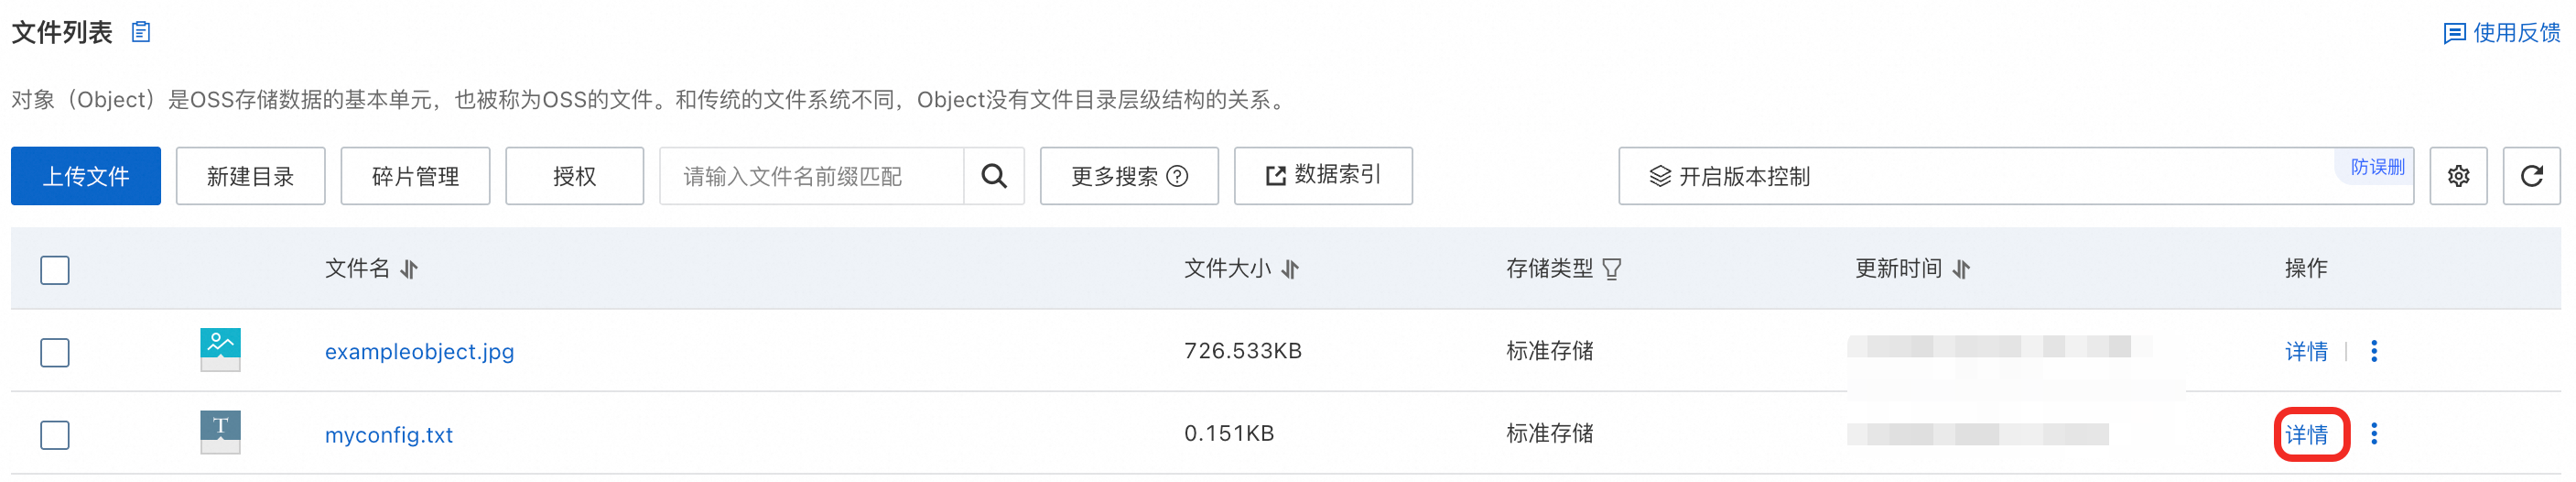The width and height of the screenshot is (2576, 482).
Task: Open more actions for exampleobject.jpg
Action: pos(2374,351)
